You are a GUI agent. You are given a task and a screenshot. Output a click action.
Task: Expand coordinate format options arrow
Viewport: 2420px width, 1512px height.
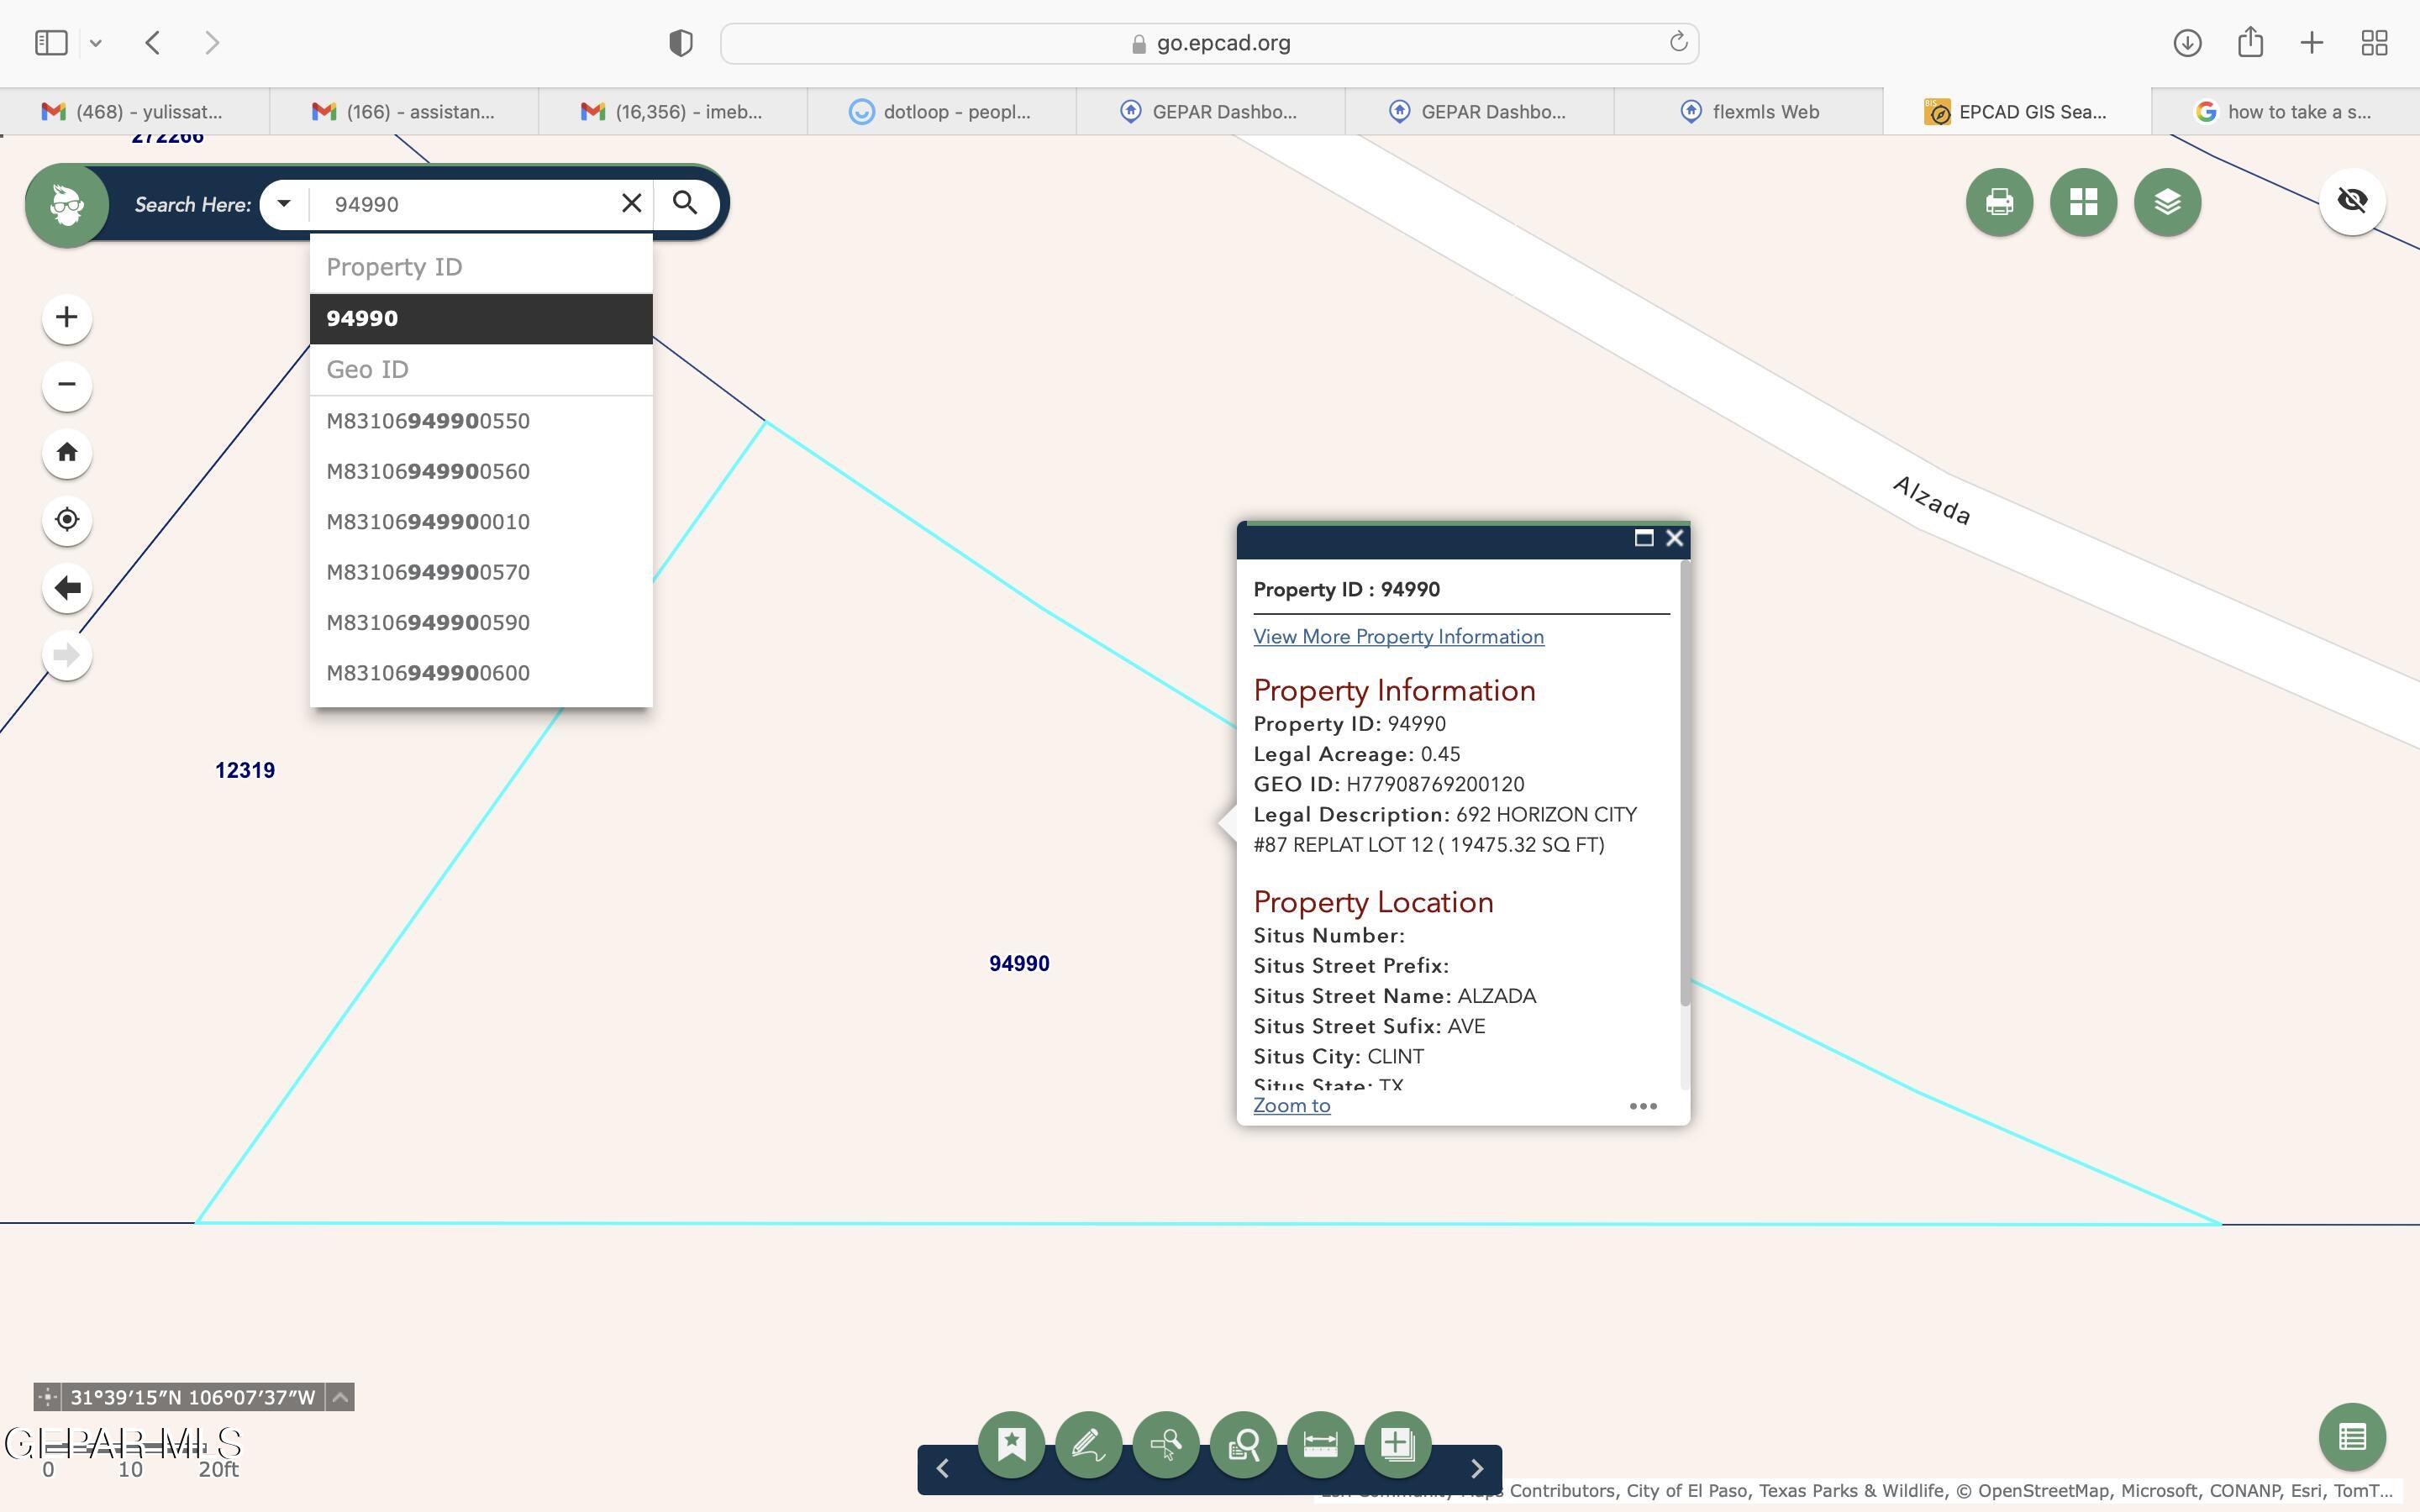340,1397
